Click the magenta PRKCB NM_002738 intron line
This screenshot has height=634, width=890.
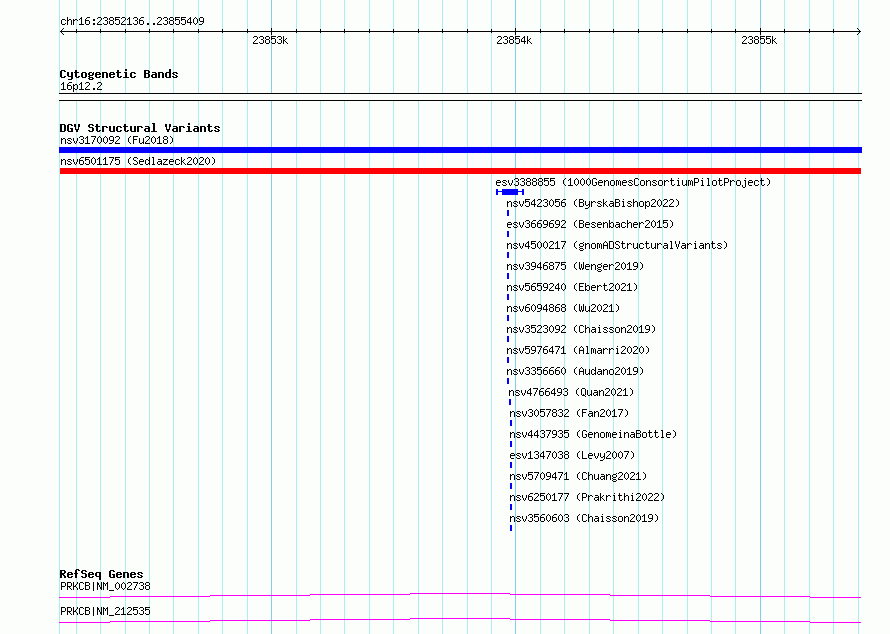[x=460, y=595]
